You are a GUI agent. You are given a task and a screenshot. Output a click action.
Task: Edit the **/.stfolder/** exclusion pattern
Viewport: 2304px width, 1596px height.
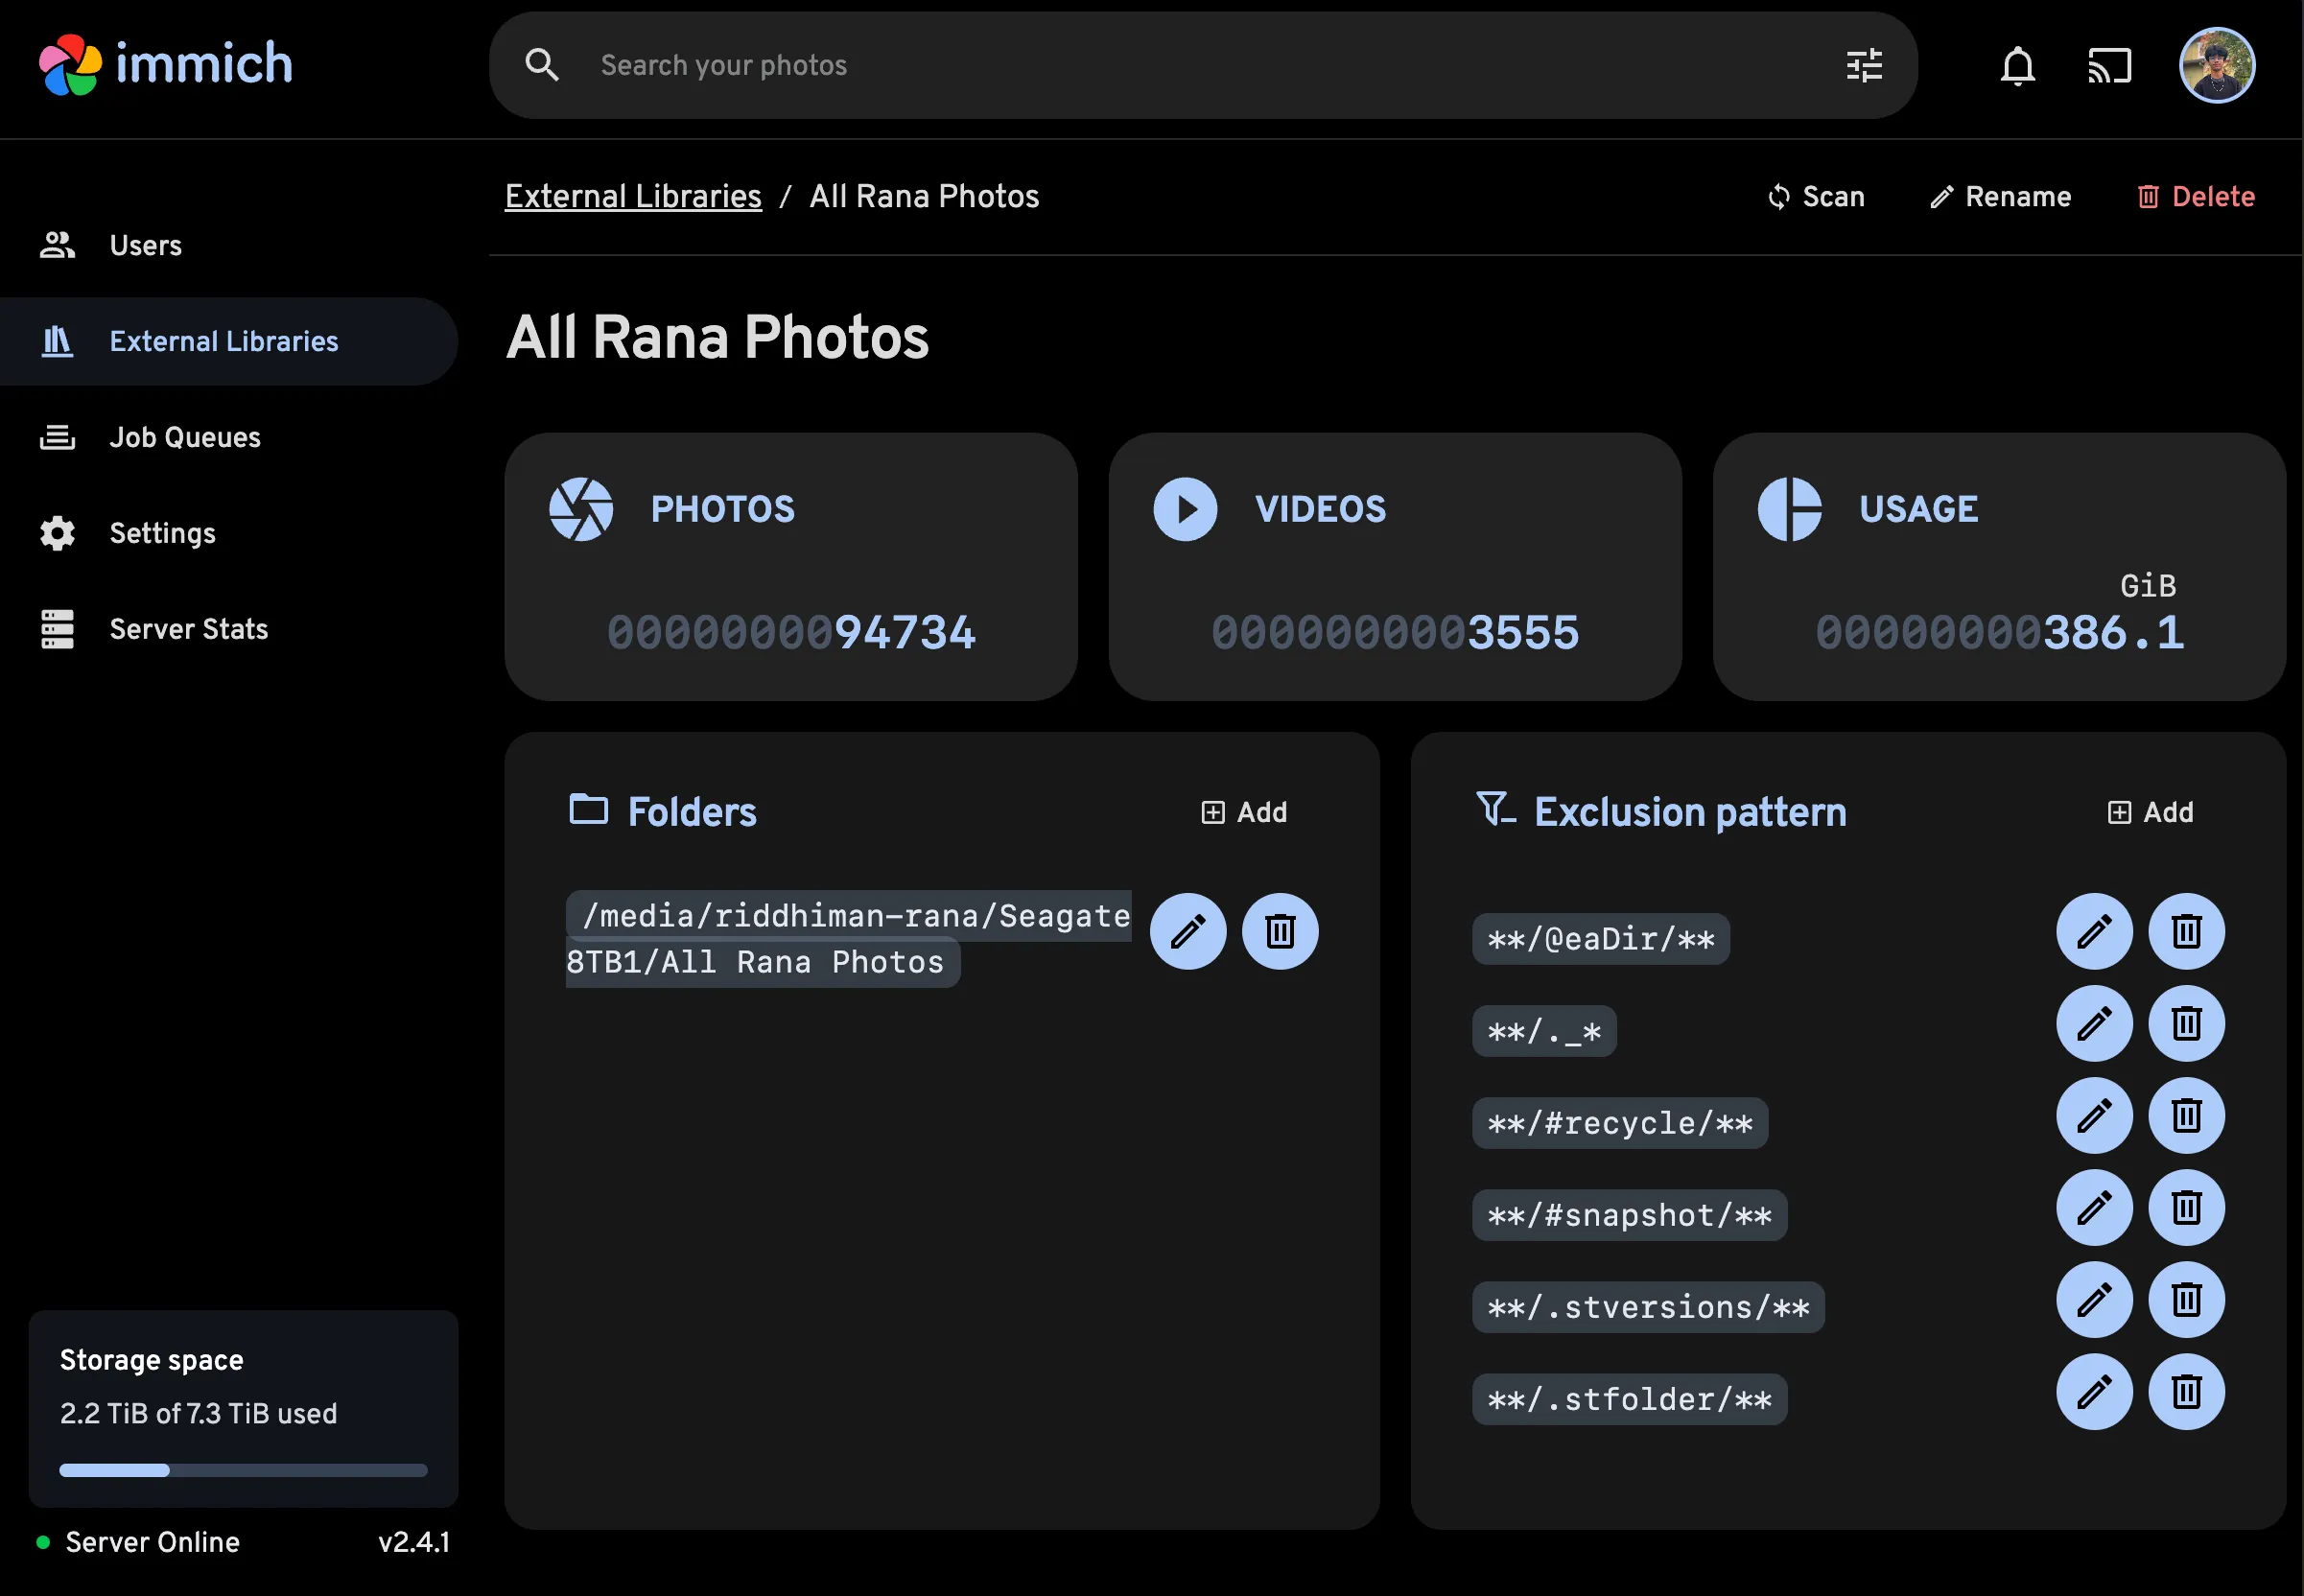(x=2094, y=1391)
